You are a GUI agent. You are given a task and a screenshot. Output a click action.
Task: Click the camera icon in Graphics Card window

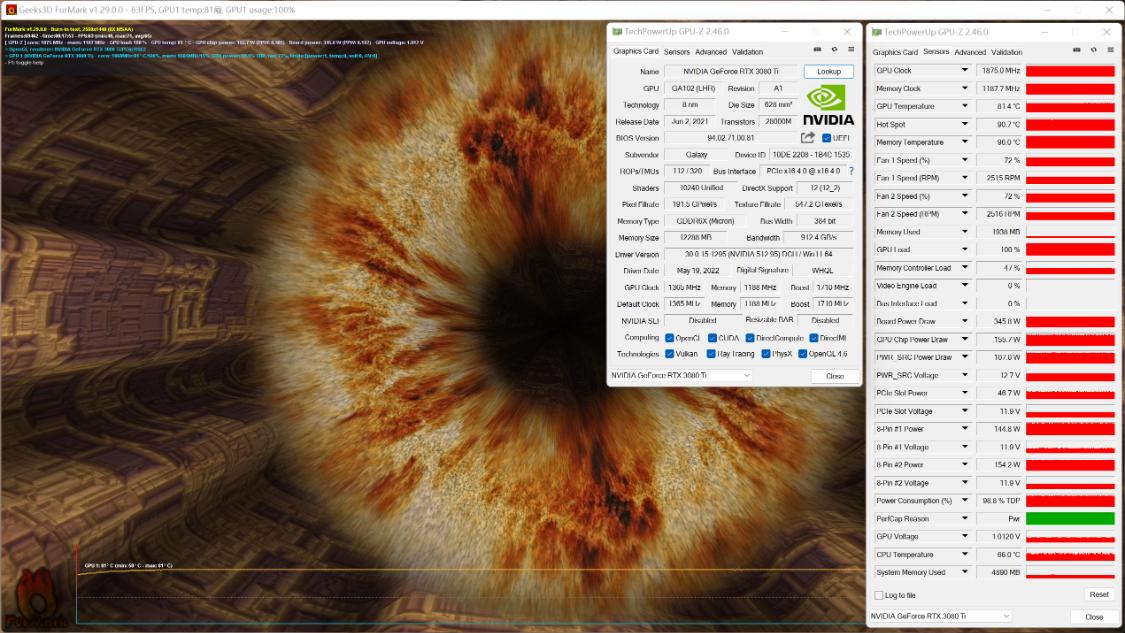(817, 49)
